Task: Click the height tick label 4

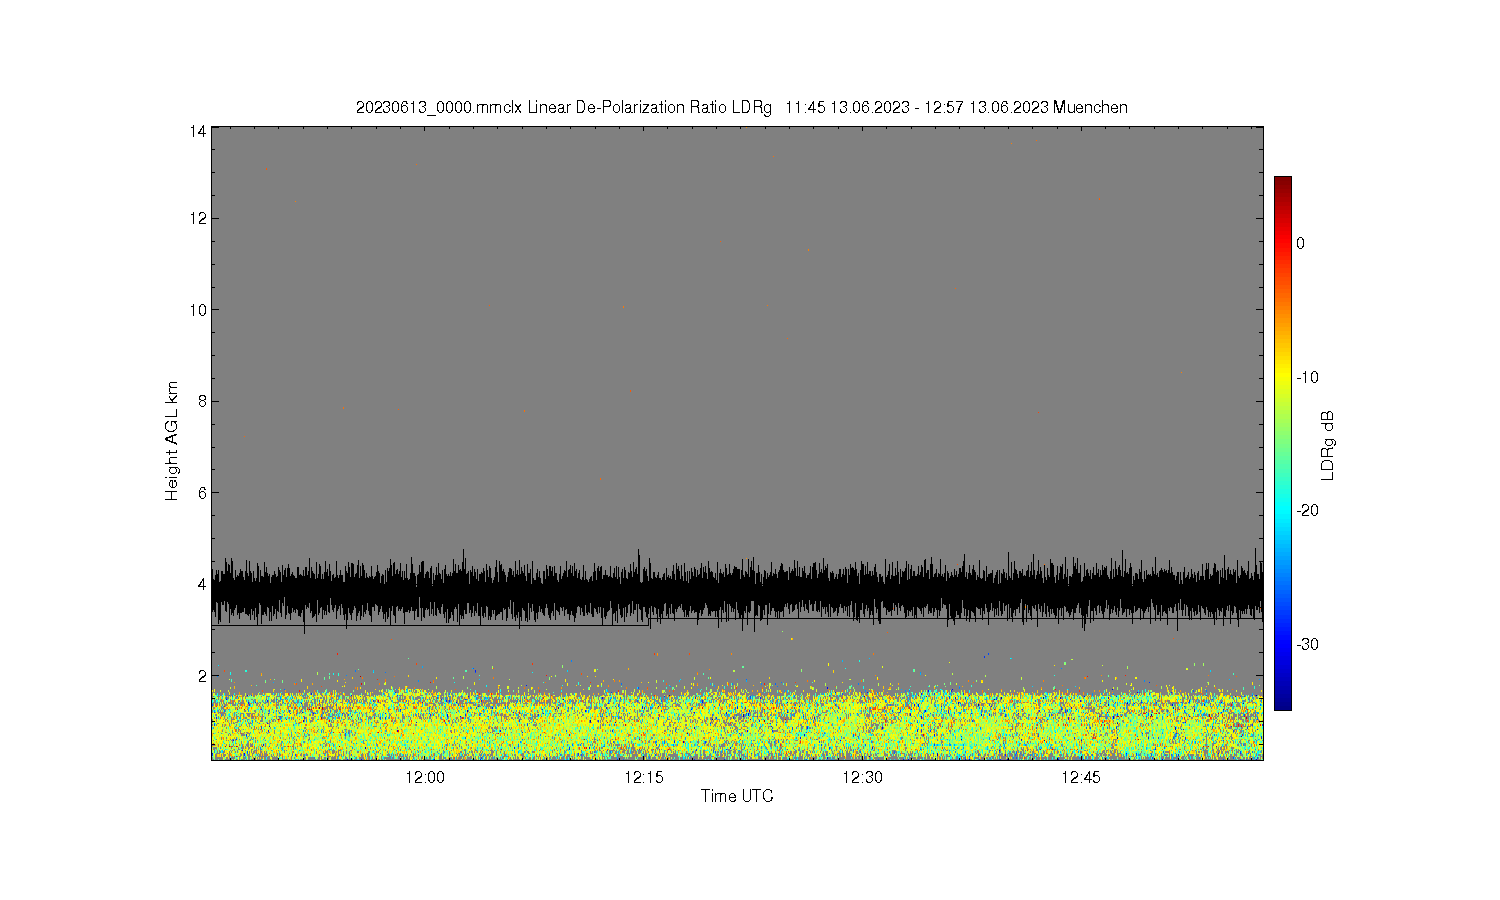Action: [x=202, y=584]
